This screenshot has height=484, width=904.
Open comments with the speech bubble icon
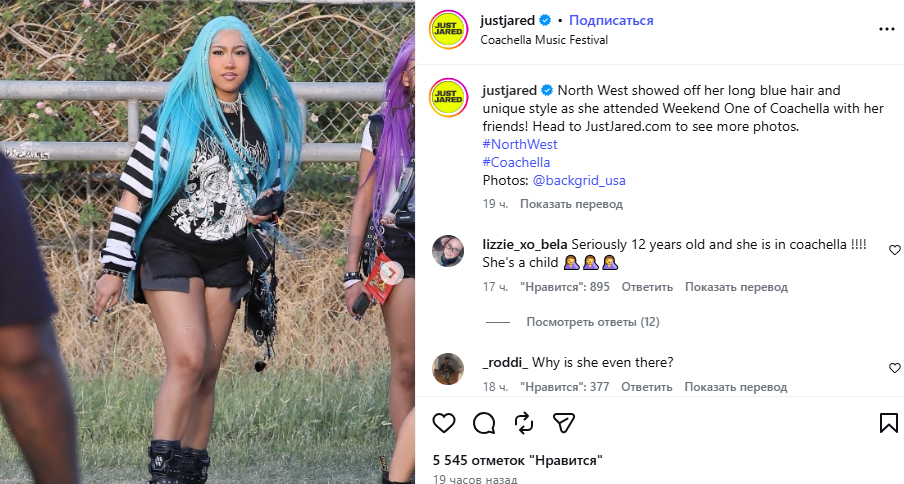(484, 424)
